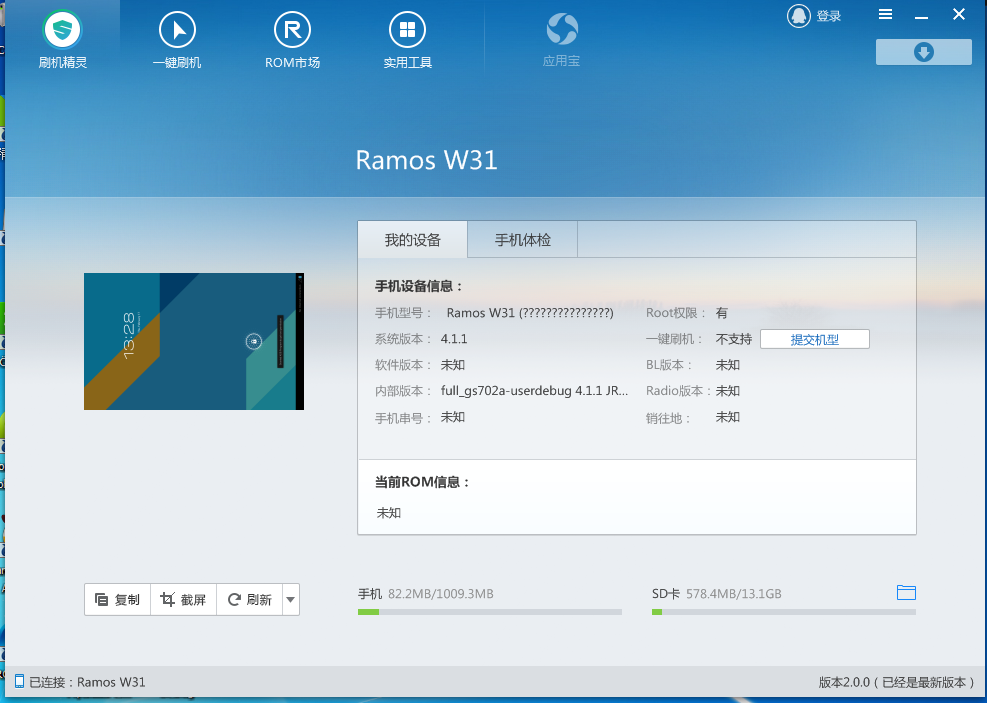Viewport: 987px width, 703px height.
Task: Switch to the 我的设备 tab
Action: [x=412, y=240]
